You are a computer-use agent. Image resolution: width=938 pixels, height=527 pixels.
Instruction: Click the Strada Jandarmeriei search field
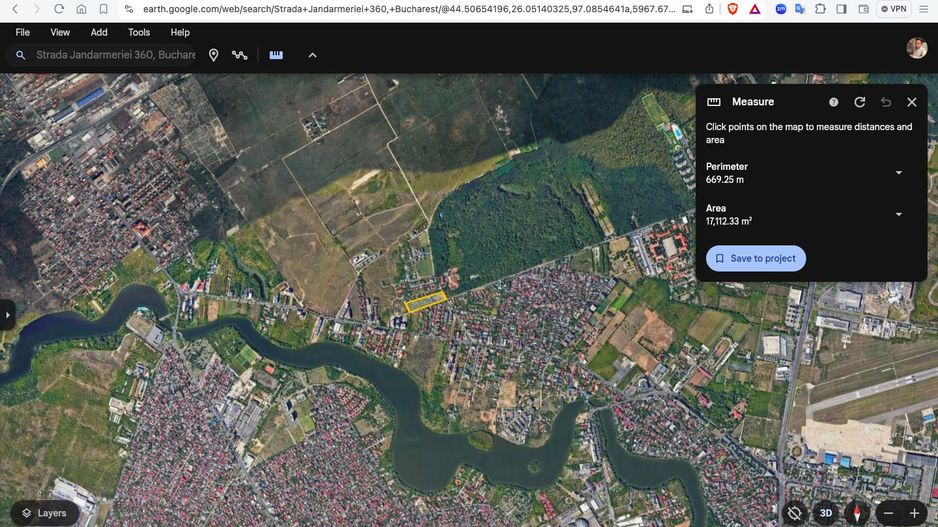[115, 55]
